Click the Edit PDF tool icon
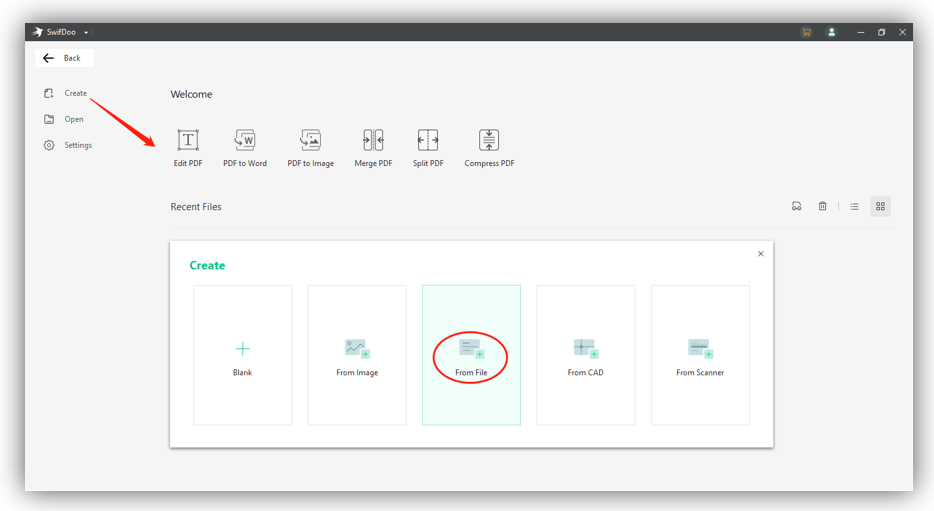Viewport: 934px width, 511px height. tap(188, 141)
